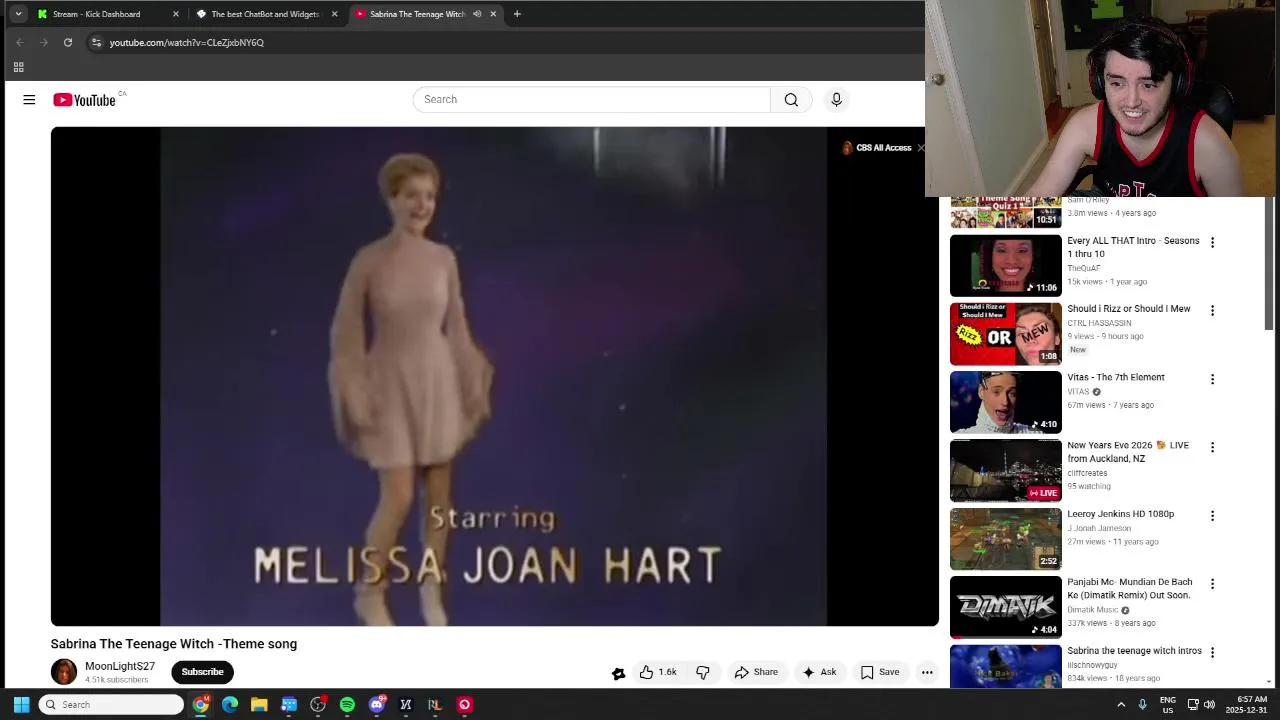
Task: Open Should i Rizz or Mew thumbnail
Action: [x=1005, y=334]
